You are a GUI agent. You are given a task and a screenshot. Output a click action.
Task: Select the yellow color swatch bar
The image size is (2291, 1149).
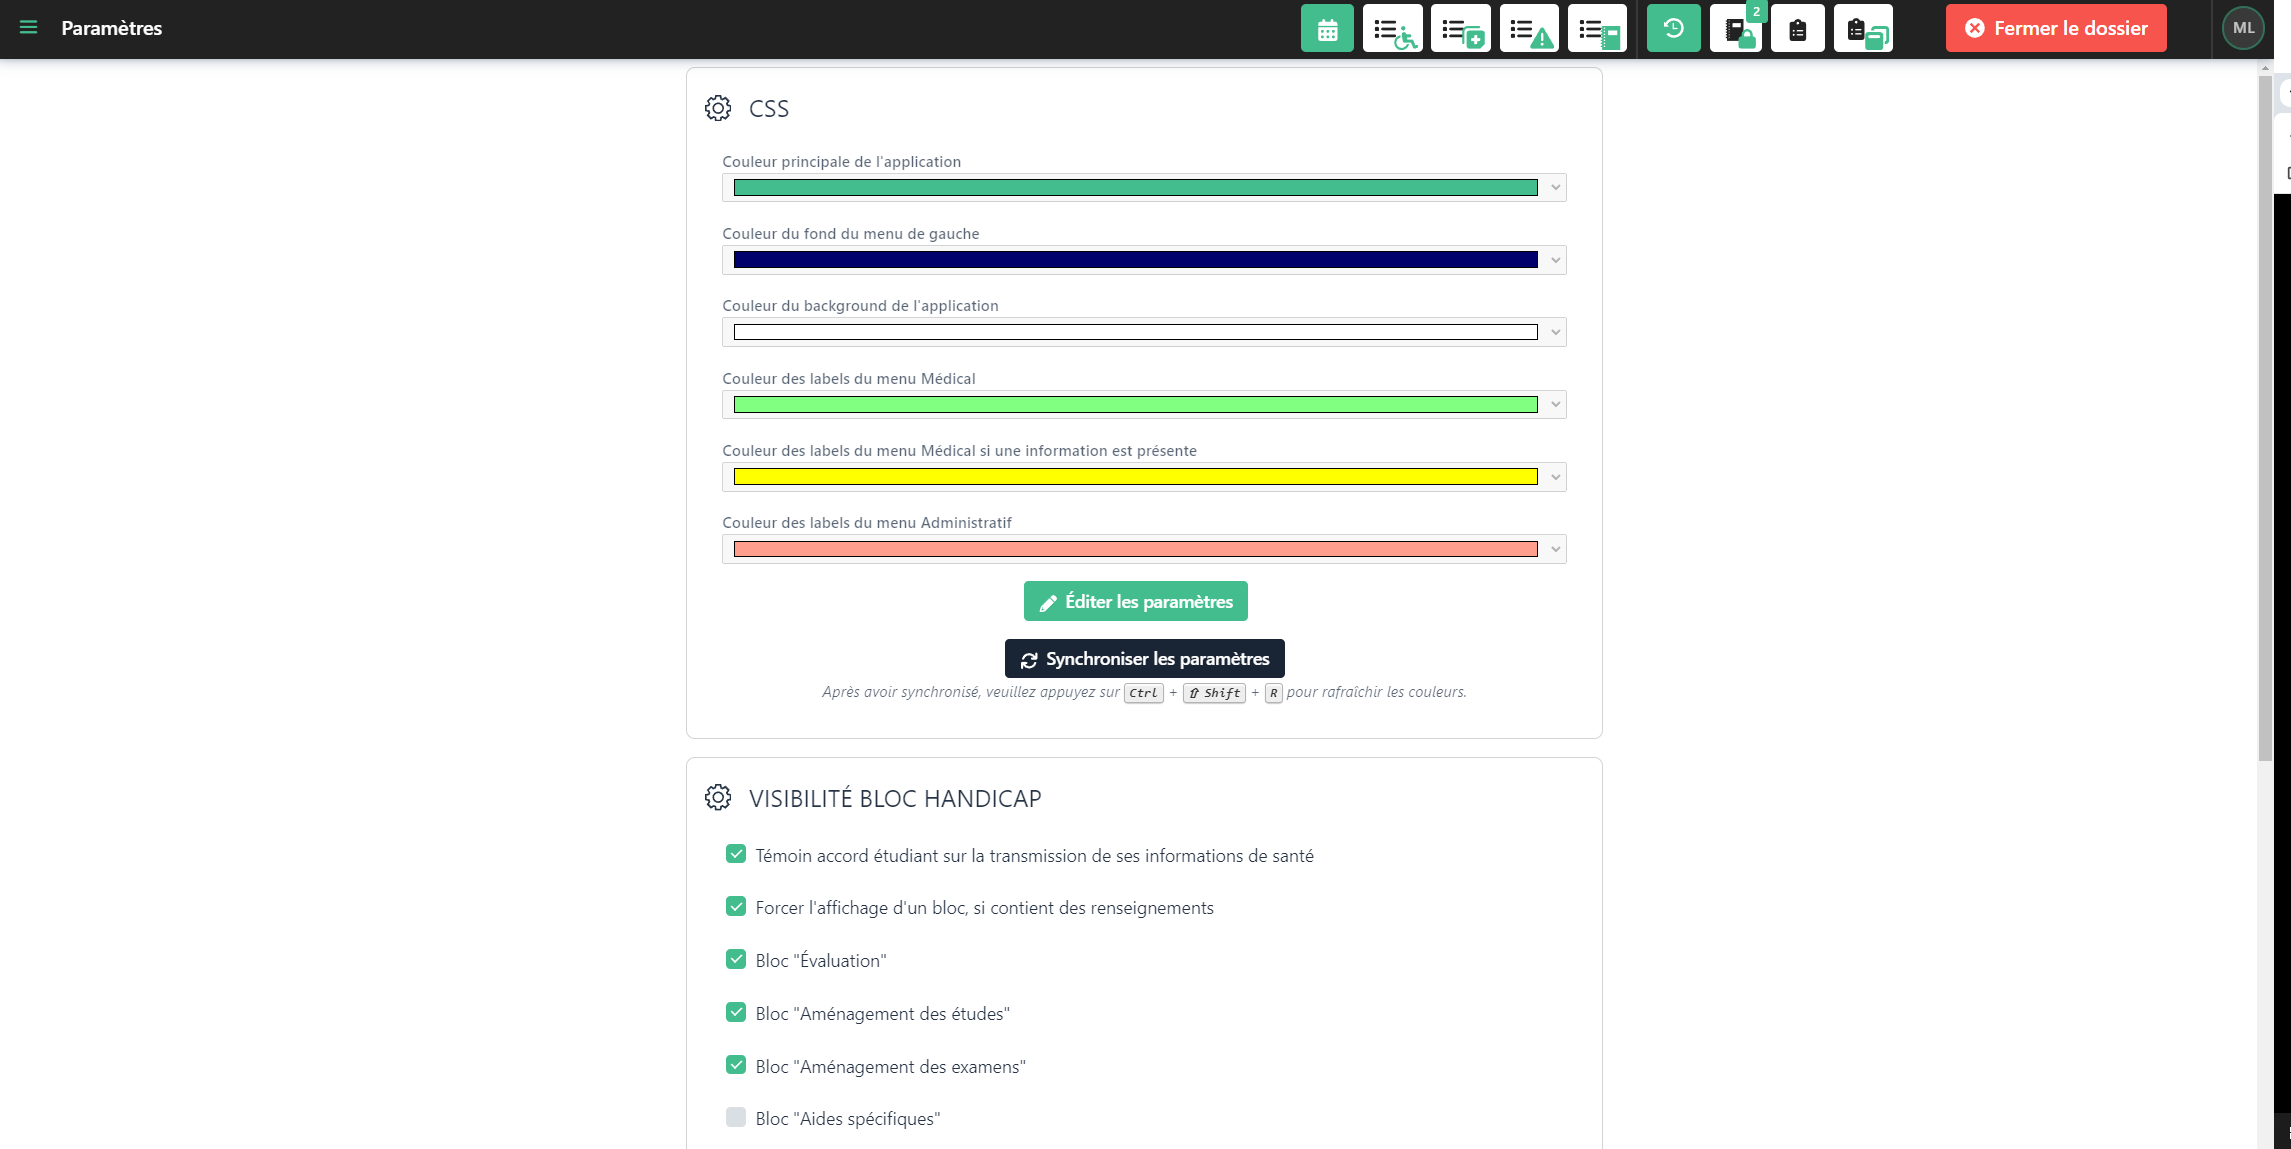tap(1135, 477)
